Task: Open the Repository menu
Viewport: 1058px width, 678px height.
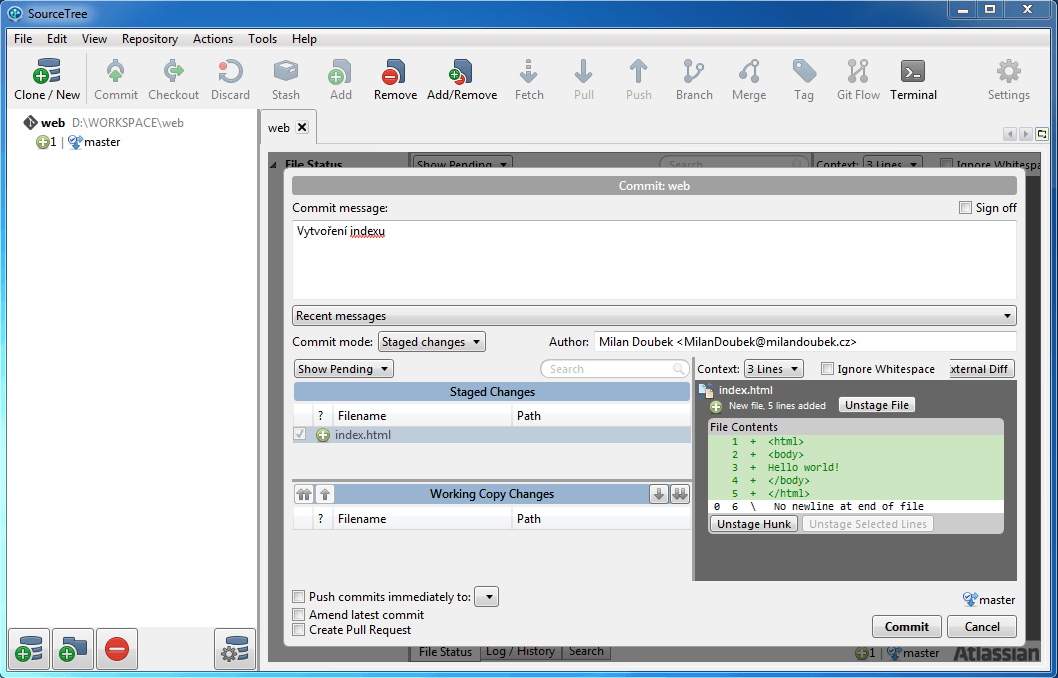Action: (x=150, y=38)
